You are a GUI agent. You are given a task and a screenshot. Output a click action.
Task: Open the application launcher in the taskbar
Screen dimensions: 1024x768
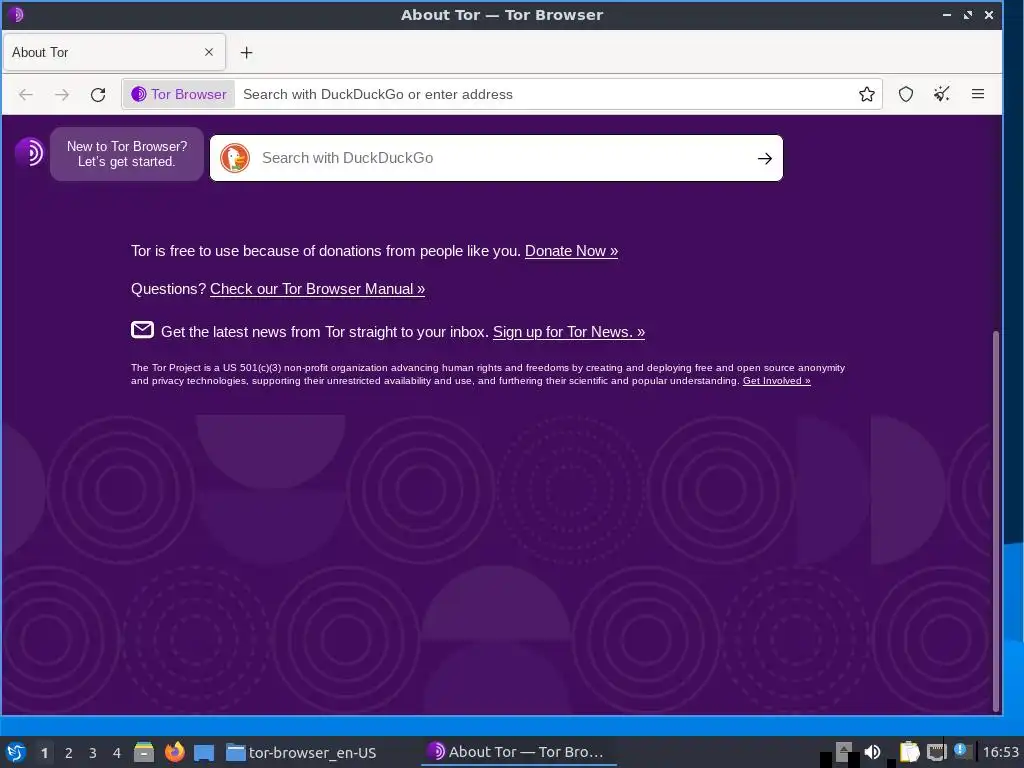click(x=16, y=752)
